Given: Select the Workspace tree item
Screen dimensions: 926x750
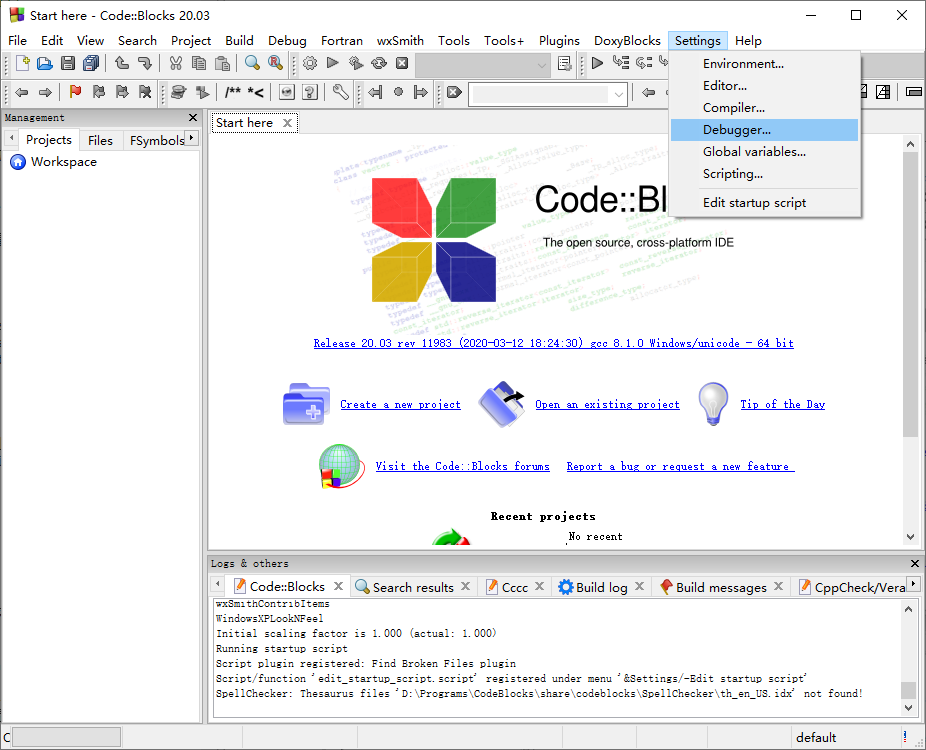Looking at the screenshot, I should coord(63,162).
